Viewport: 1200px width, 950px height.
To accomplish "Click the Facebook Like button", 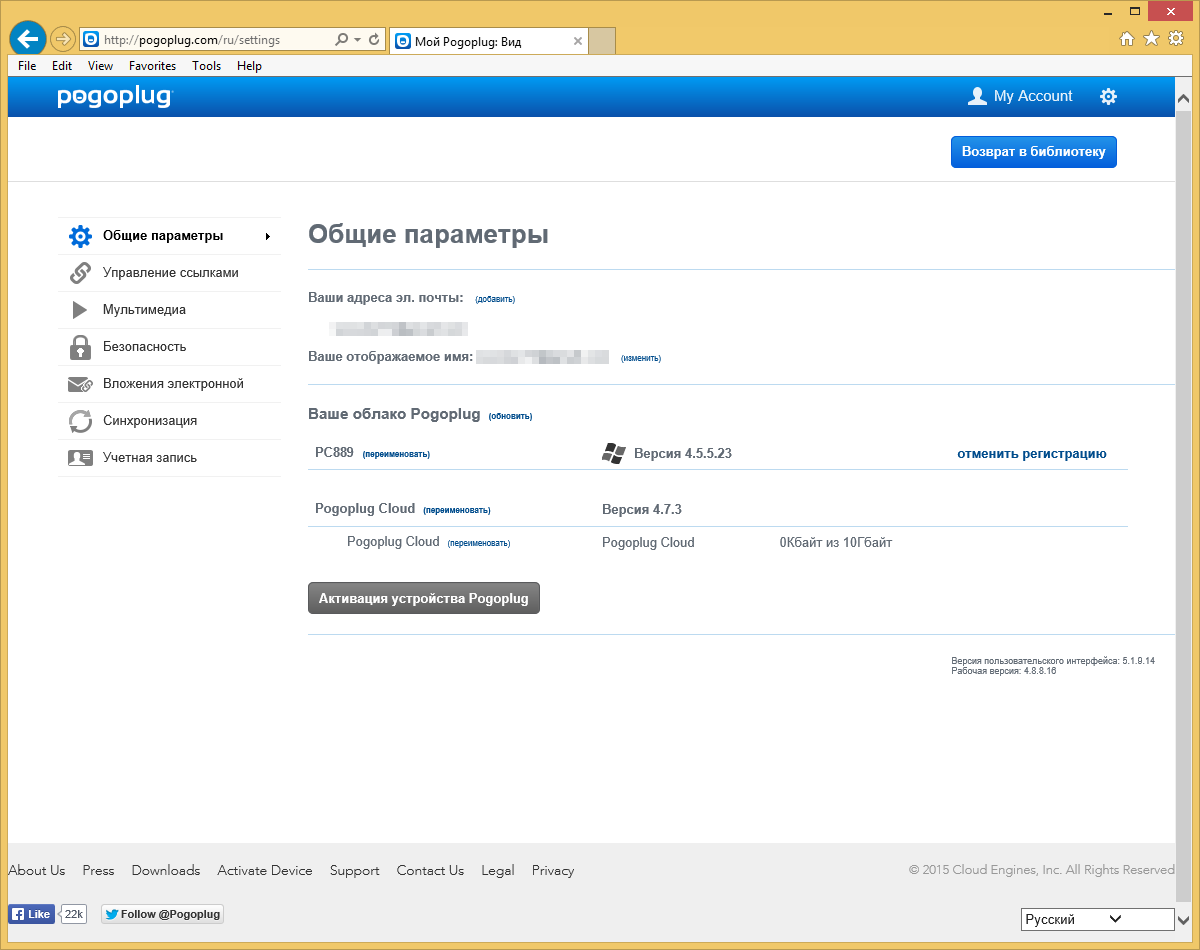I will coord(31,914).
